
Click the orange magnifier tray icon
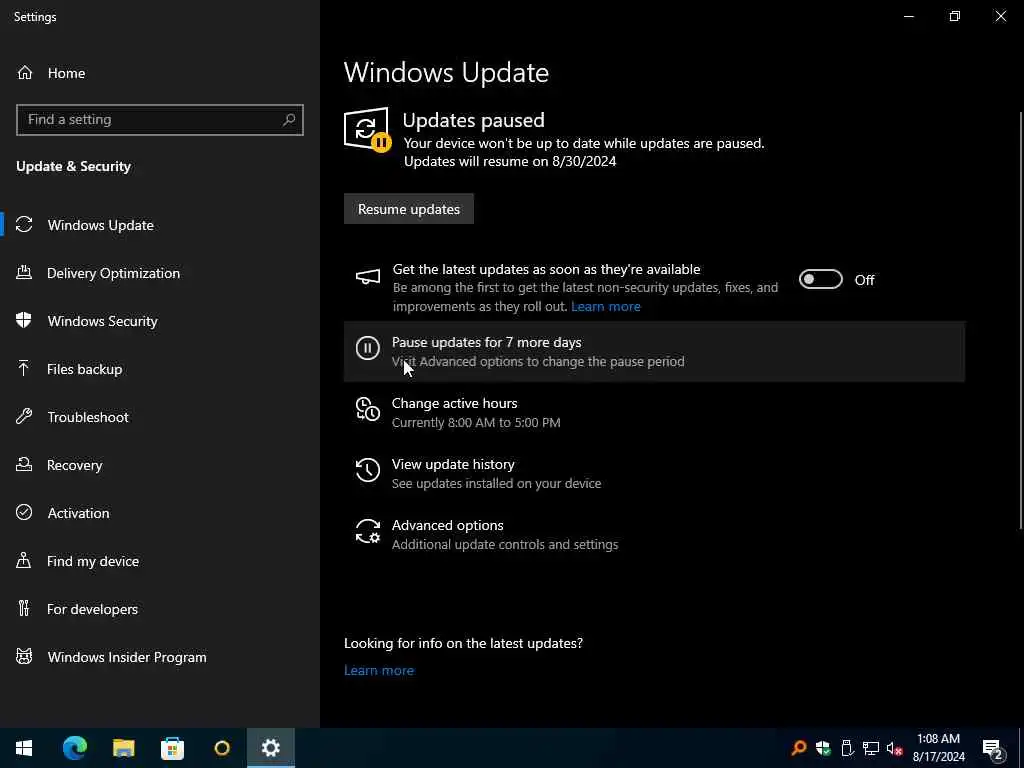(799, 748)
